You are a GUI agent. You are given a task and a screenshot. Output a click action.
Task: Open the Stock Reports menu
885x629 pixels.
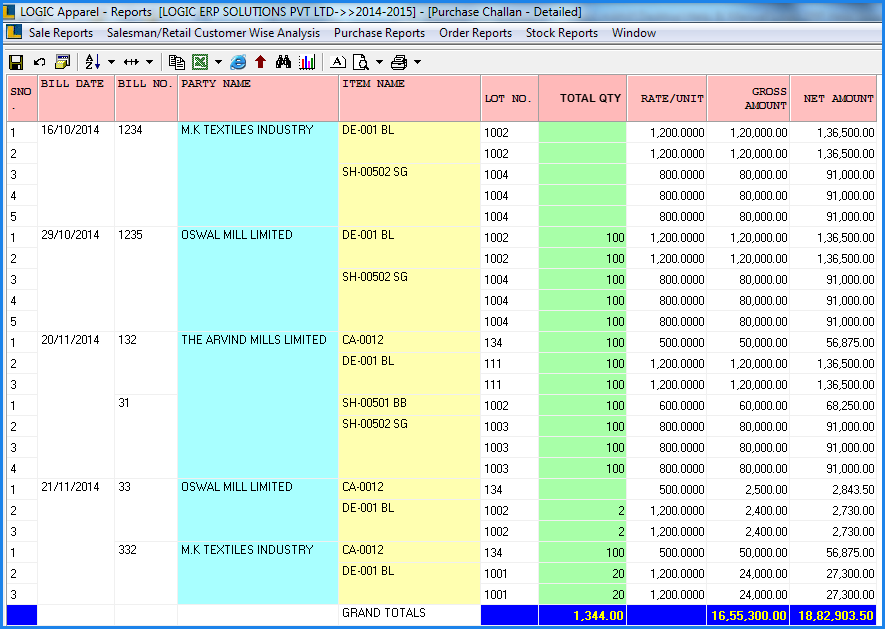(562, 33)
